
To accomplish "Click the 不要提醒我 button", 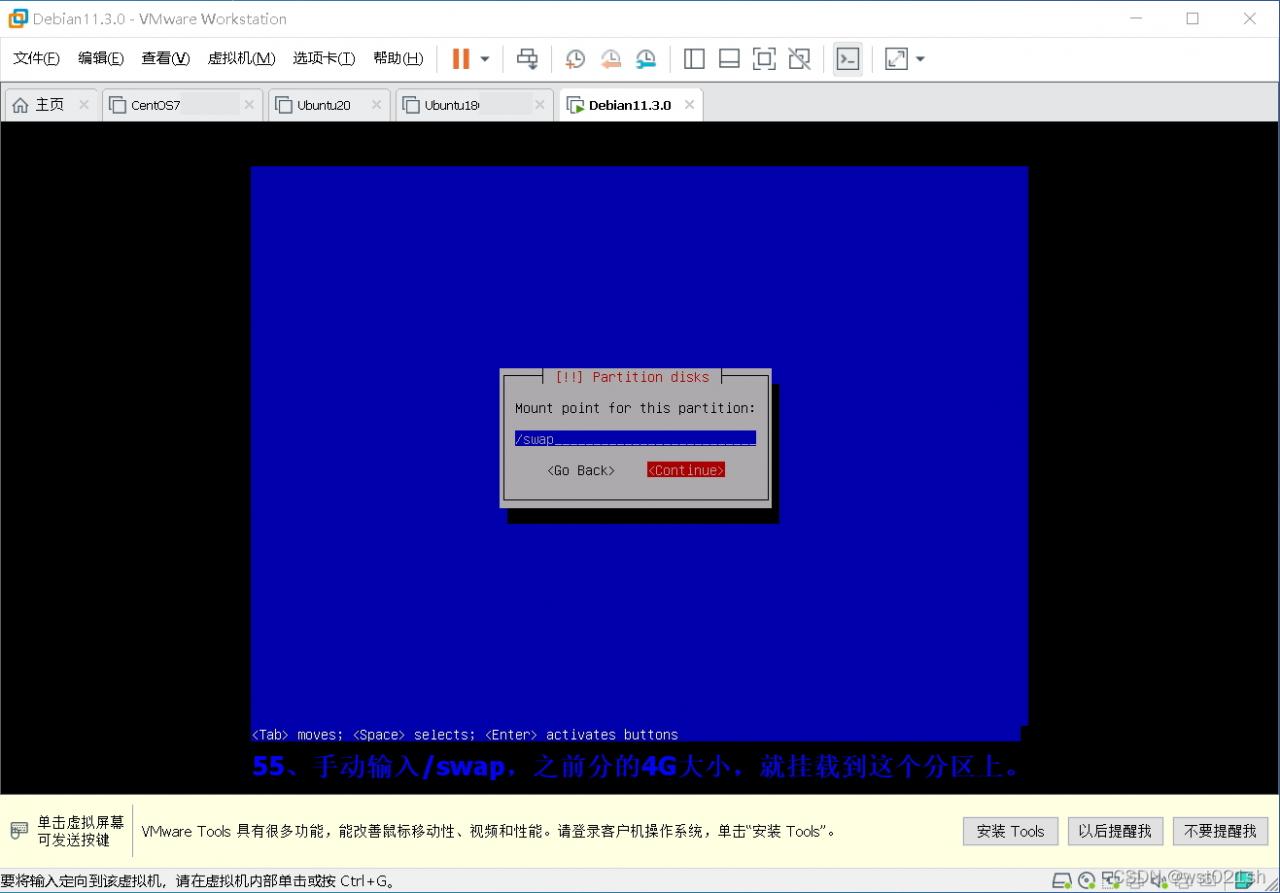I will click(1220, 831).
